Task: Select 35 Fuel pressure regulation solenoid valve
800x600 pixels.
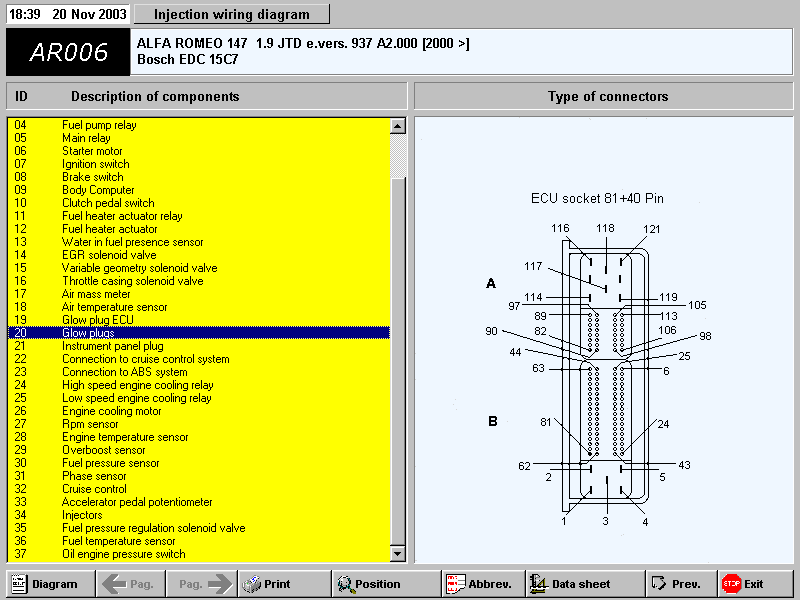Action: 199,528
